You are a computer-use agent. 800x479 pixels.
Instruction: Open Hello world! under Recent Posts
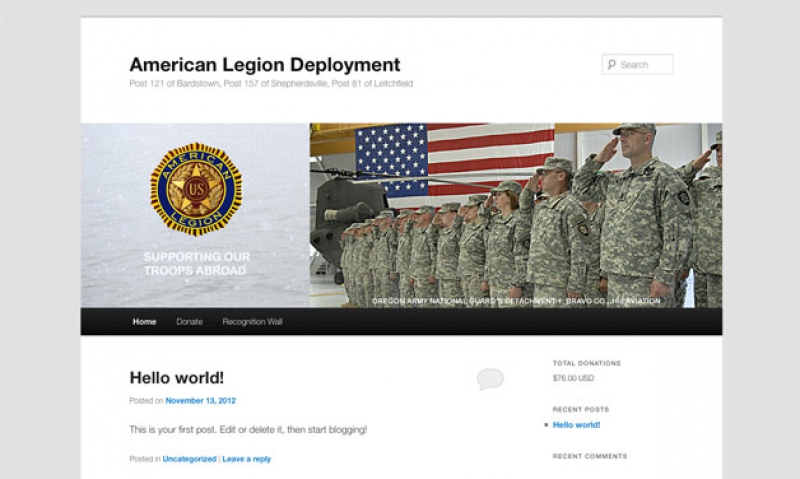(x=577, y=425)
